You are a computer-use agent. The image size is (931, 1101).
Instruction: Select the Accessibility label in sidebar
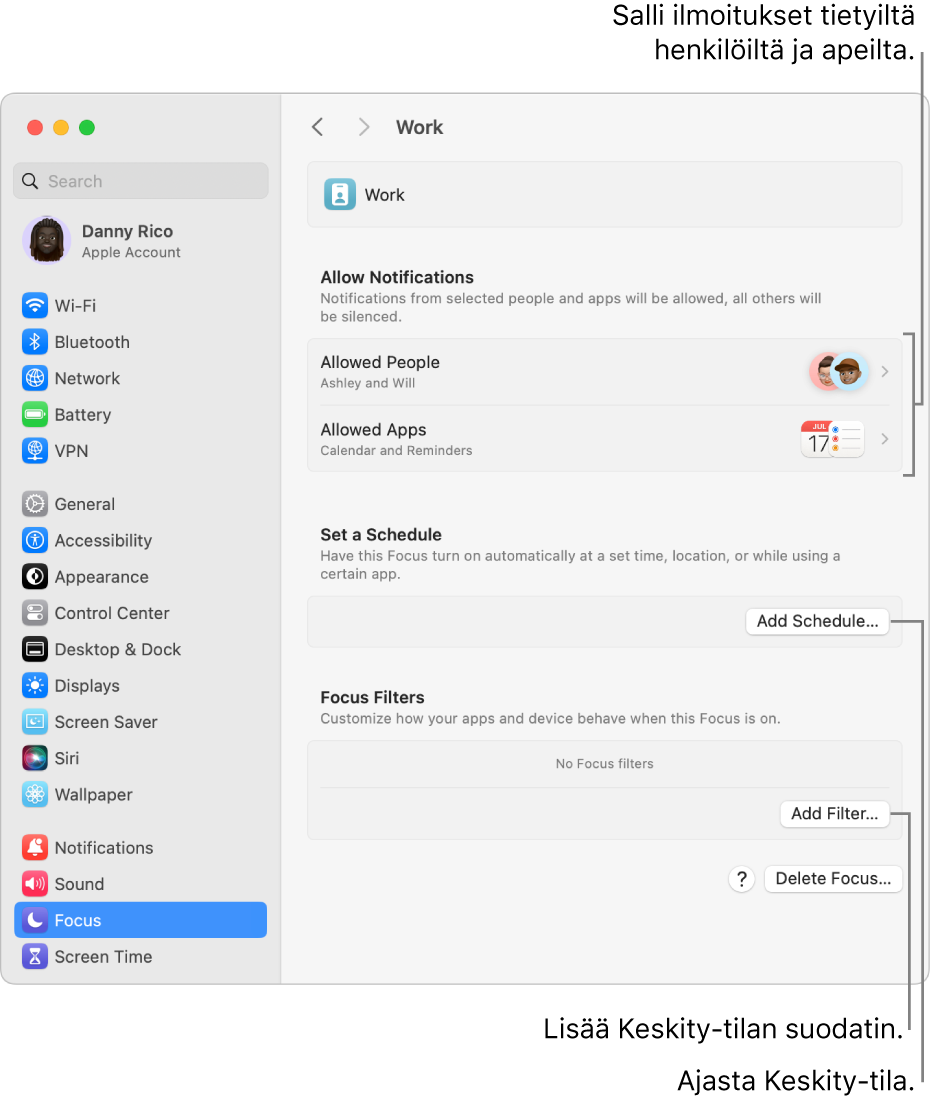(x=103, y=541)
